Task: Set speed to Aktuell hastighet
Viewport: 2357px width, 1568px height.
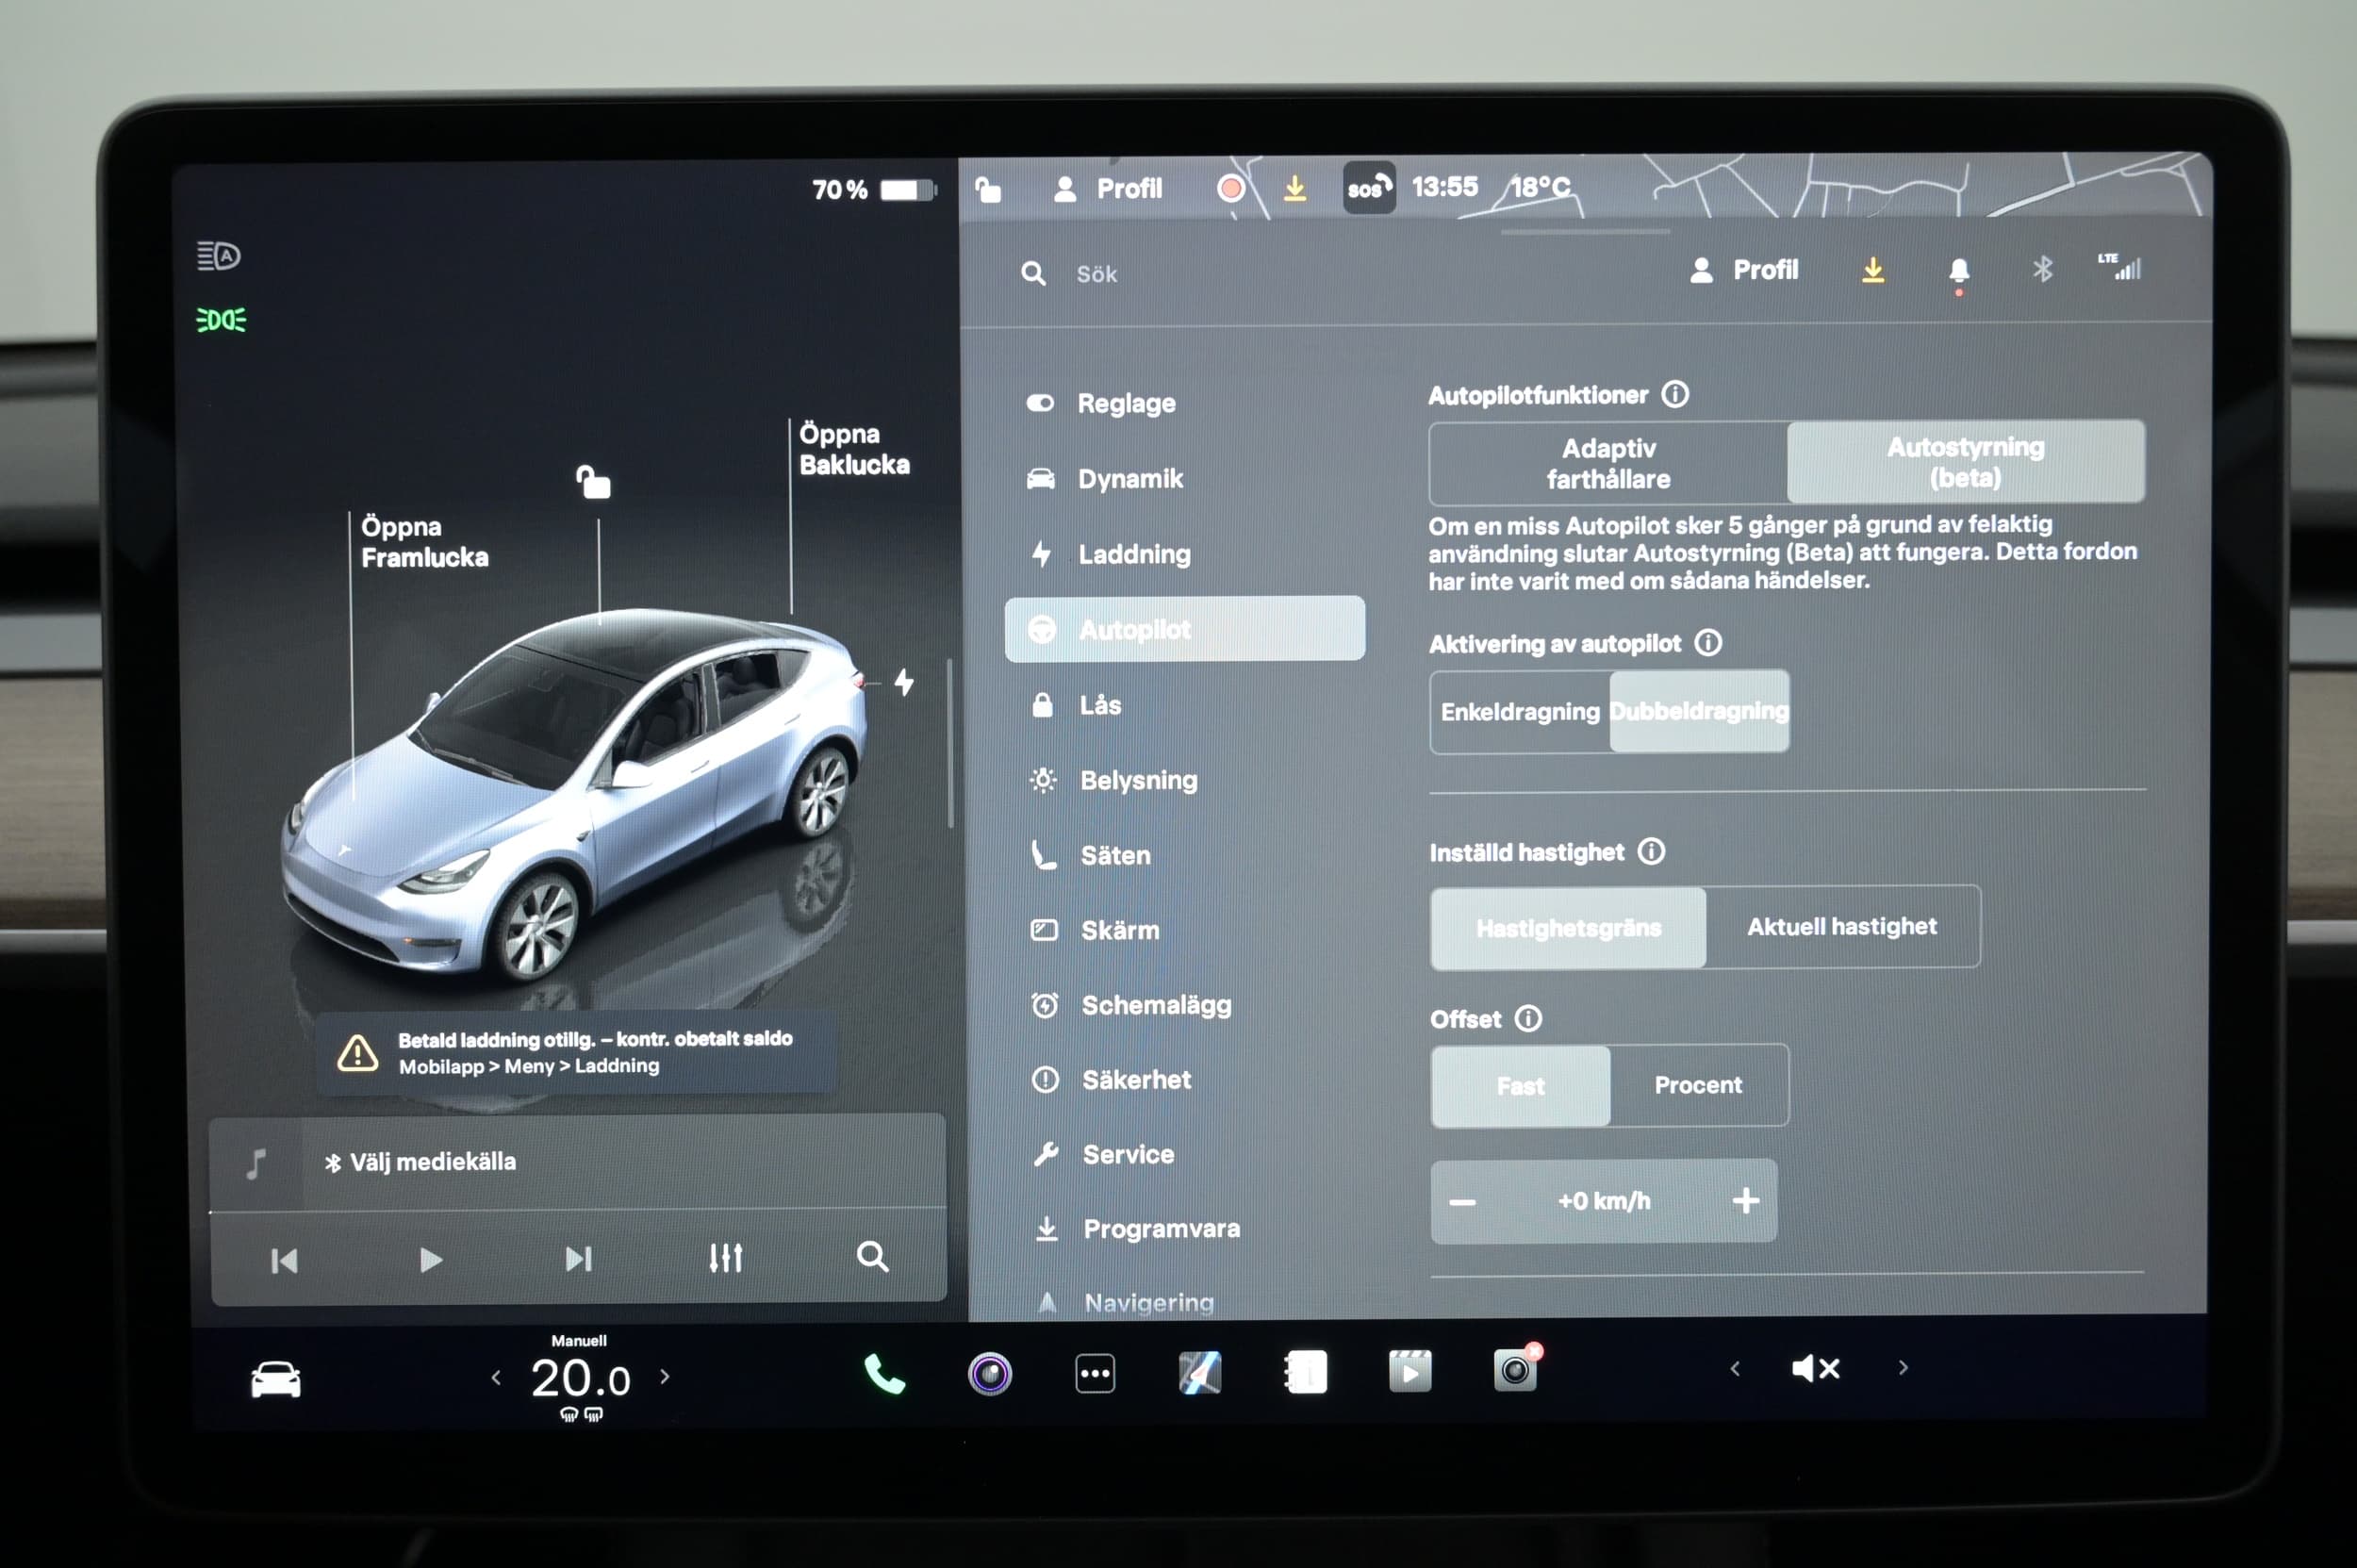Action: click(1842, 926)
